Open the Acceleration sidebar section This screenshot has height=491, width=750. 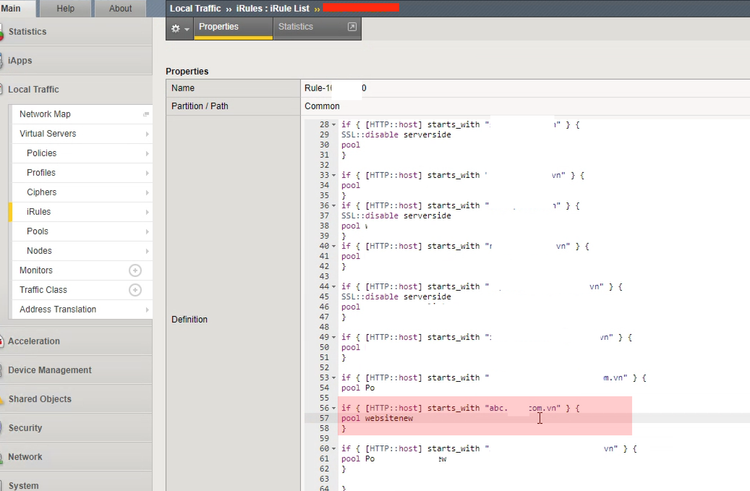[x=34, y=341]
